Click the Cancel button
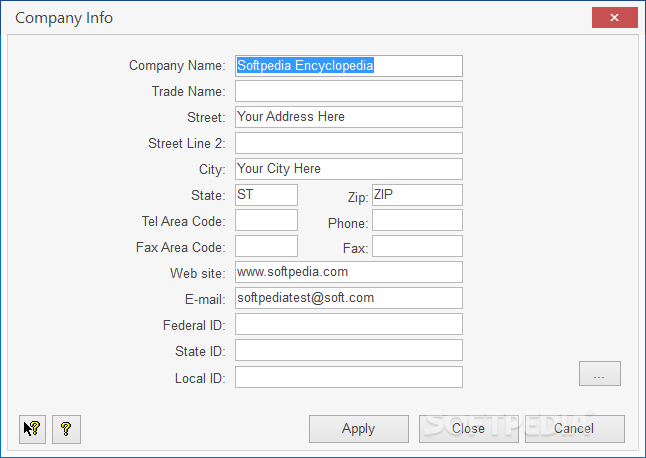This screenshot has height=458, width=646. 575,429
